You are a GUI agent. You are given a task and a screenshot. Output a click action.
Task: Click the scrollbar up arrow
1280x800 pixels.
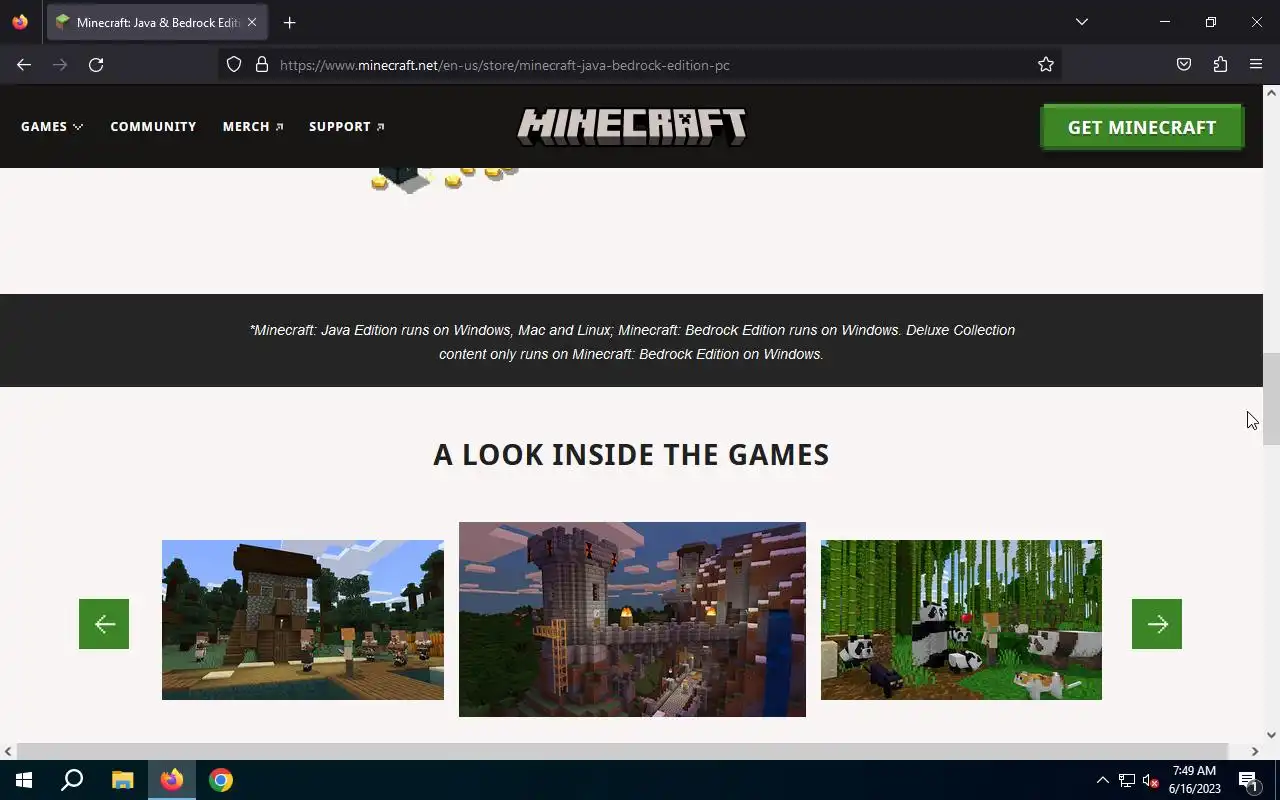[x=1271, y=93]
